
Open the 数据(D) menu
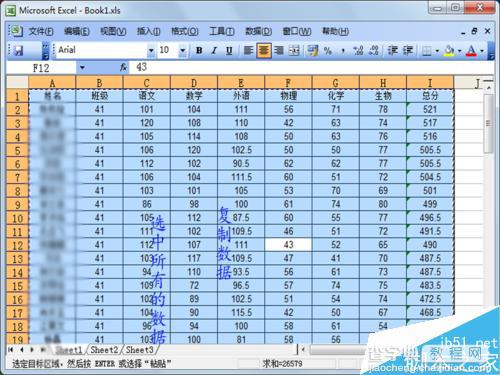[x=259, y=32]
